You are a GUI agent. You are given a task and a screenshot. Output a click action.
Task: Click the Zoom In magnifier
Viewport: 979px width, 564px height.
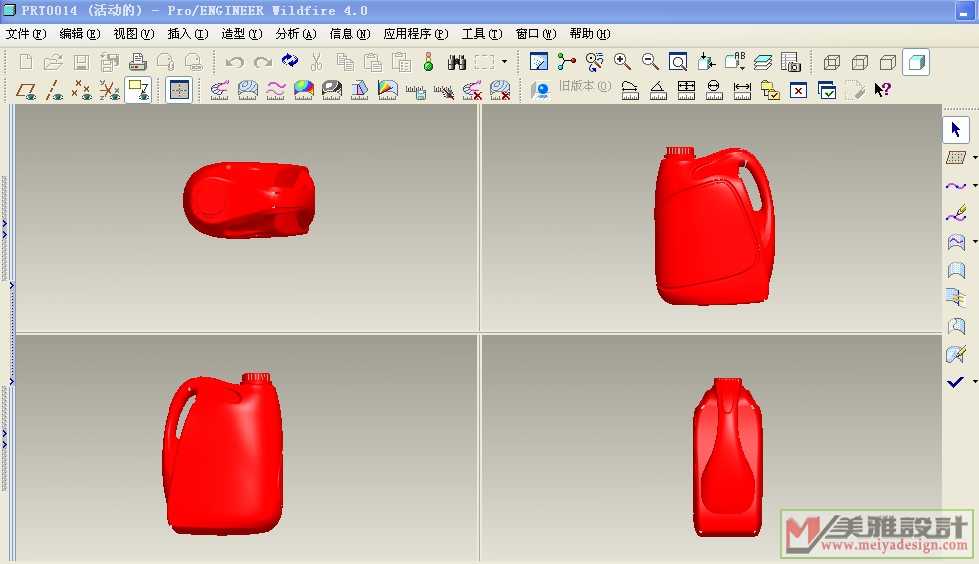coord(622,61)
